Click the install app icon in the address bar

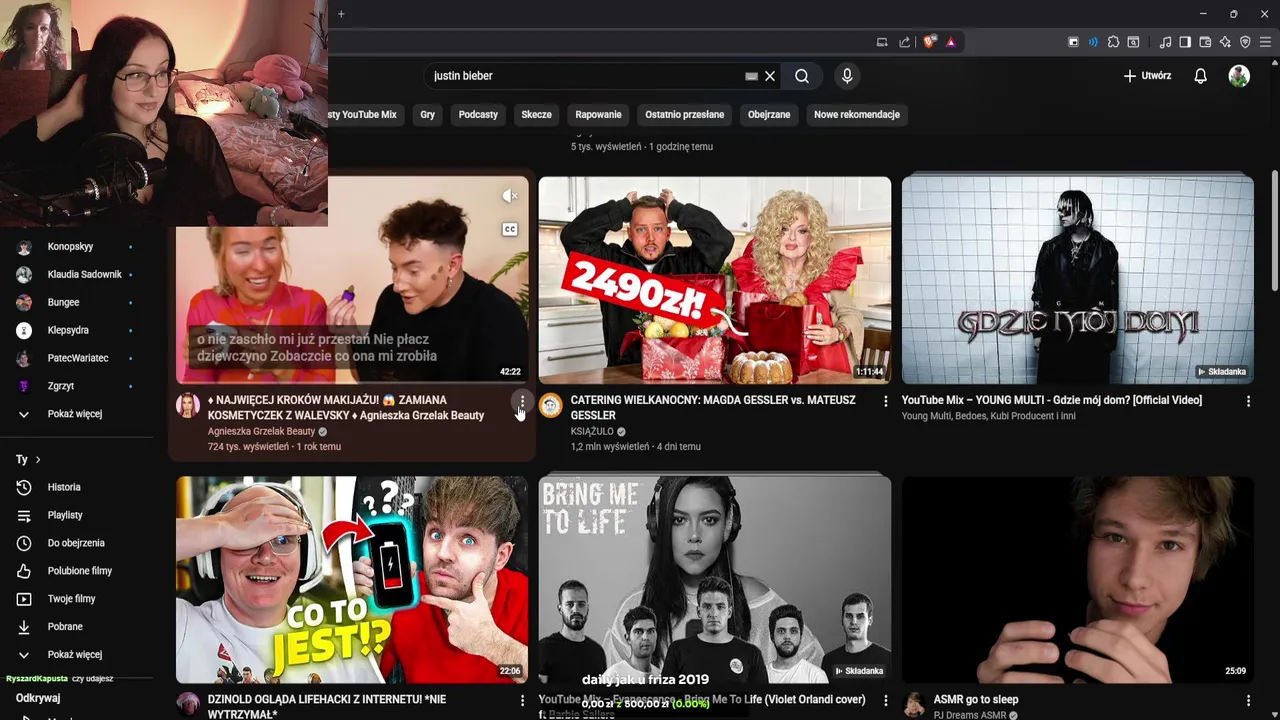click(882, 42)
